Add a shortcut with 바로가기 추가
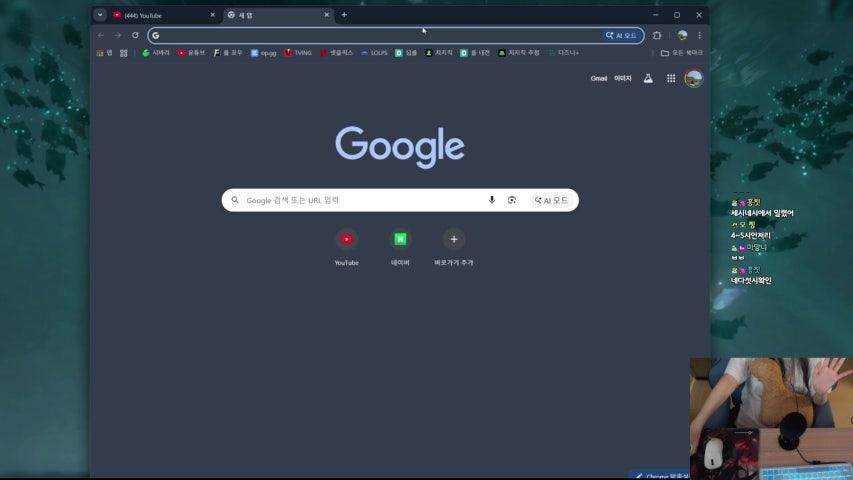Screen dimensions: 853x480 (x=454, y=248)
